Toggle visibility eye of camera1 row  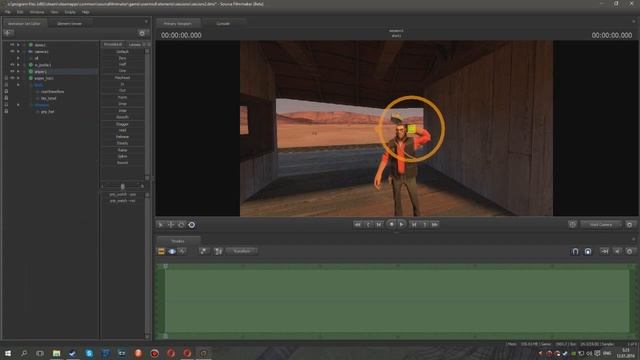(x=12, y=52)
